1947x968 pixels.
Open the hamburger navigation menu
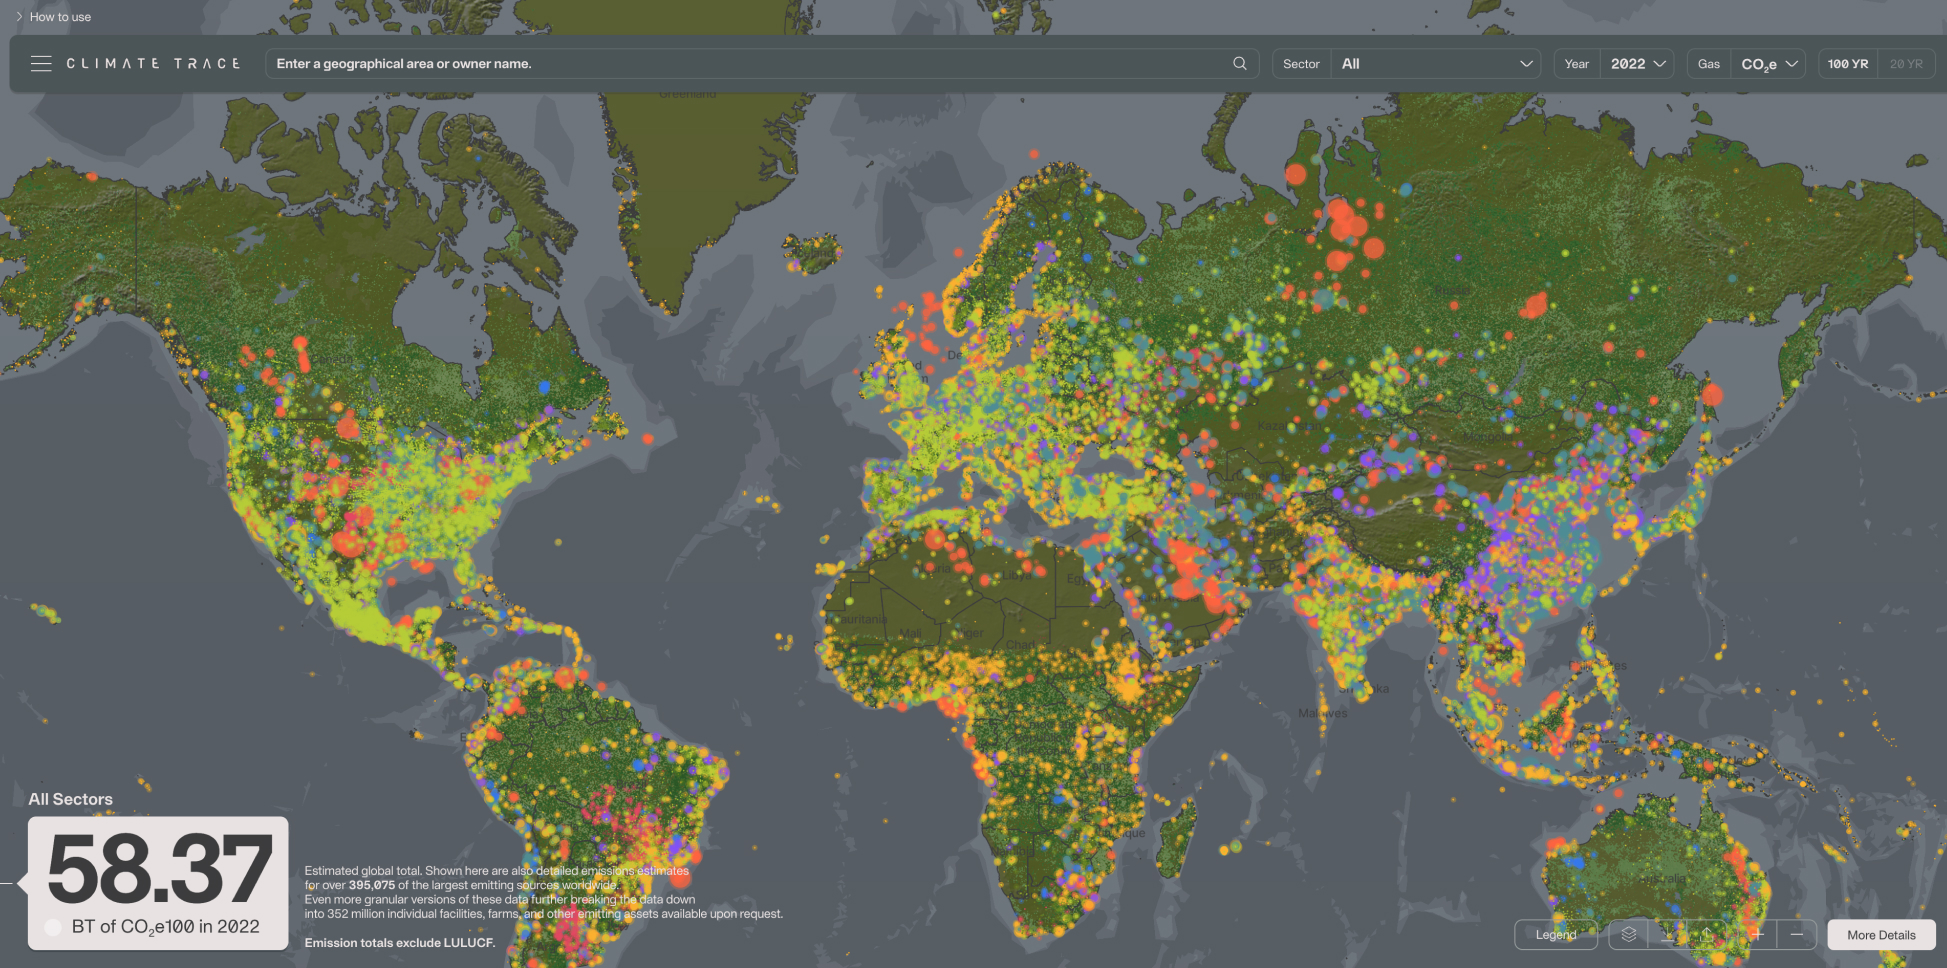tap(41, 63)
